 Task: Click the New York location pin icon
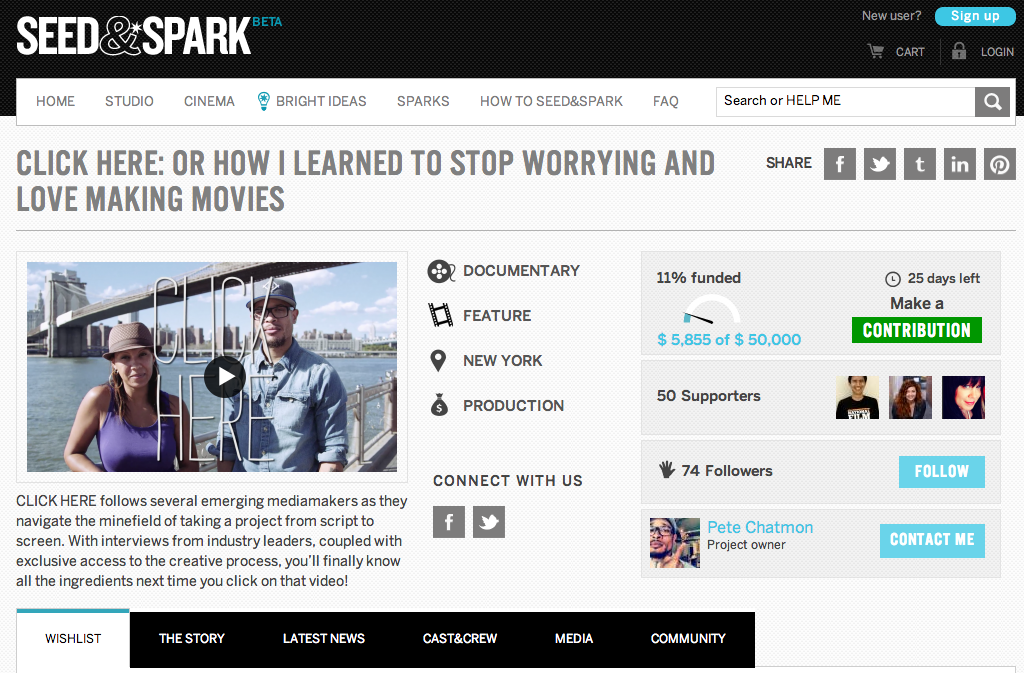pyautogui.click(x=438, y=360)
